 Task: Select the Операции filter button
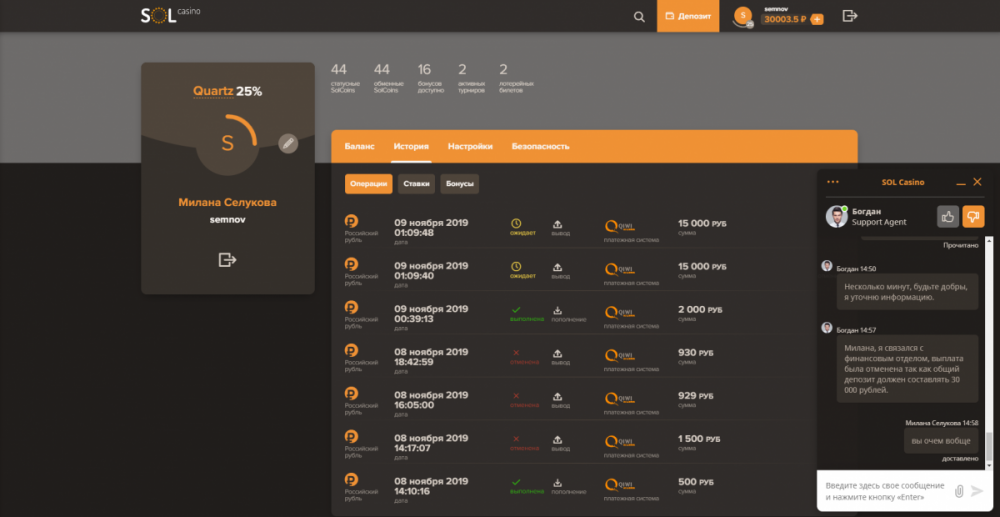[368, 184]
